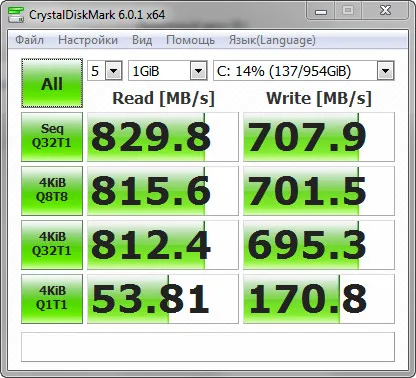Image resolution: width=416 pixels, height=378 pixels.
Task: Start the 4KiB Q1T1 test
Action: click(x=52, y=299)
